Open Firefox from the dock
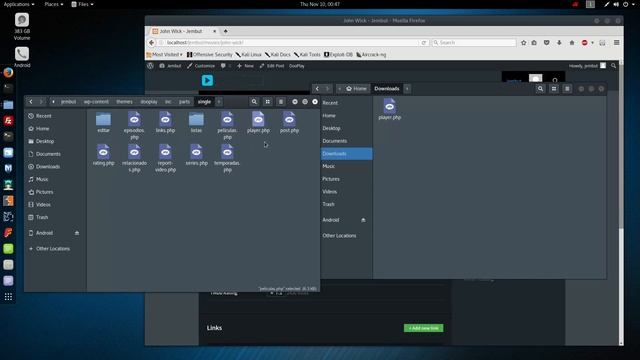This screenshot has height=360, width=640. coord(8,73)
